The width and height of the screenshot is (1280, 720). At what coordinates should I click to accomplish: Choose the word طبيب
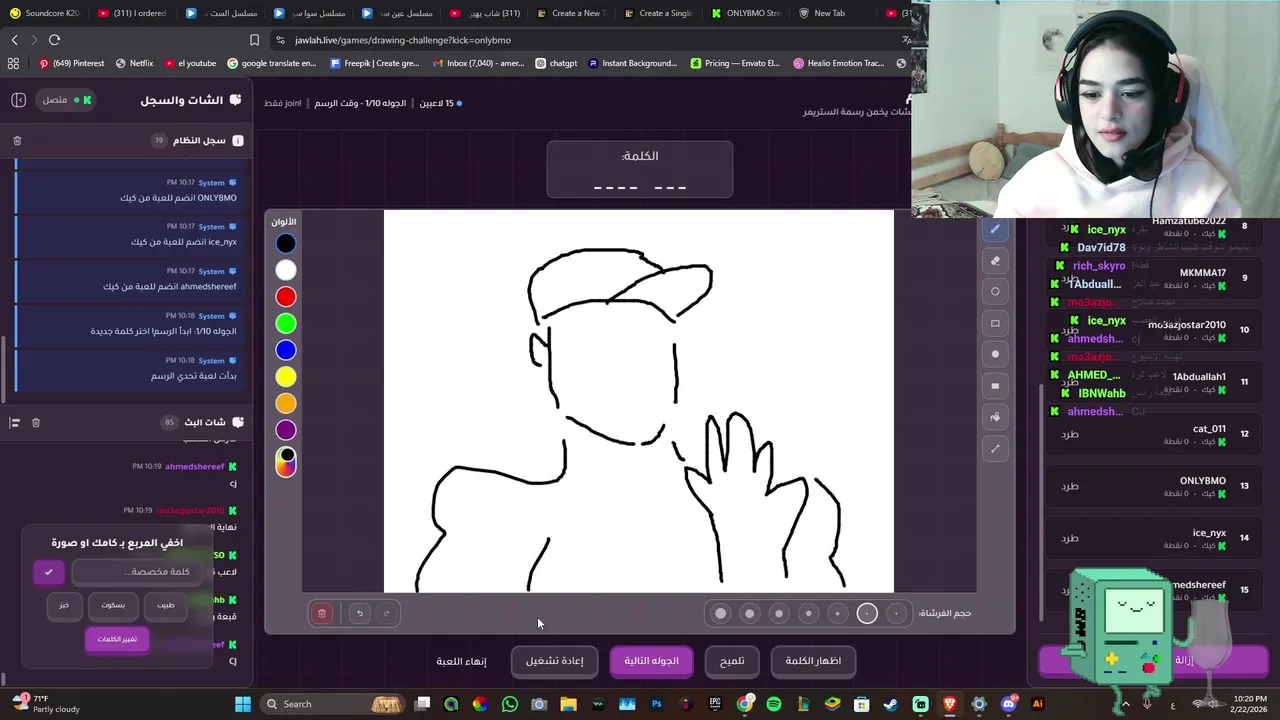pyautogui.click(x=165, y=605)
